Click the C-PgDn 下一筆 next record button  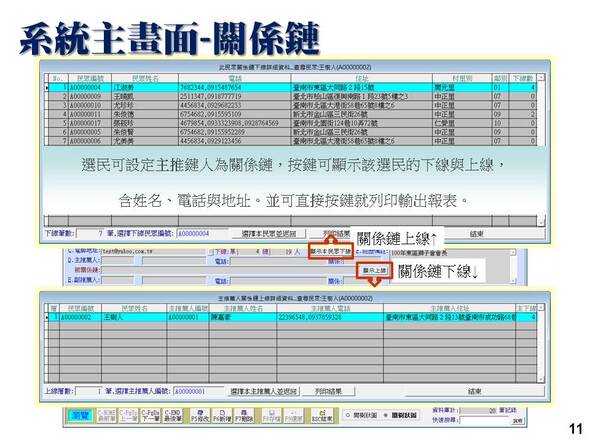pyautogui.click(x=151, y=415)
